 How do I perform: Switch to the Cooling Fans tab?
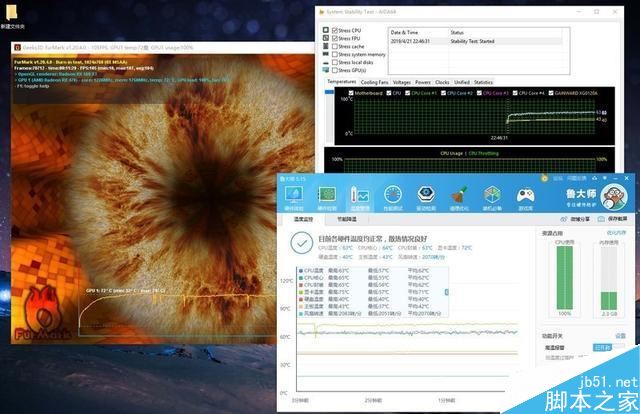coord(374,82)
